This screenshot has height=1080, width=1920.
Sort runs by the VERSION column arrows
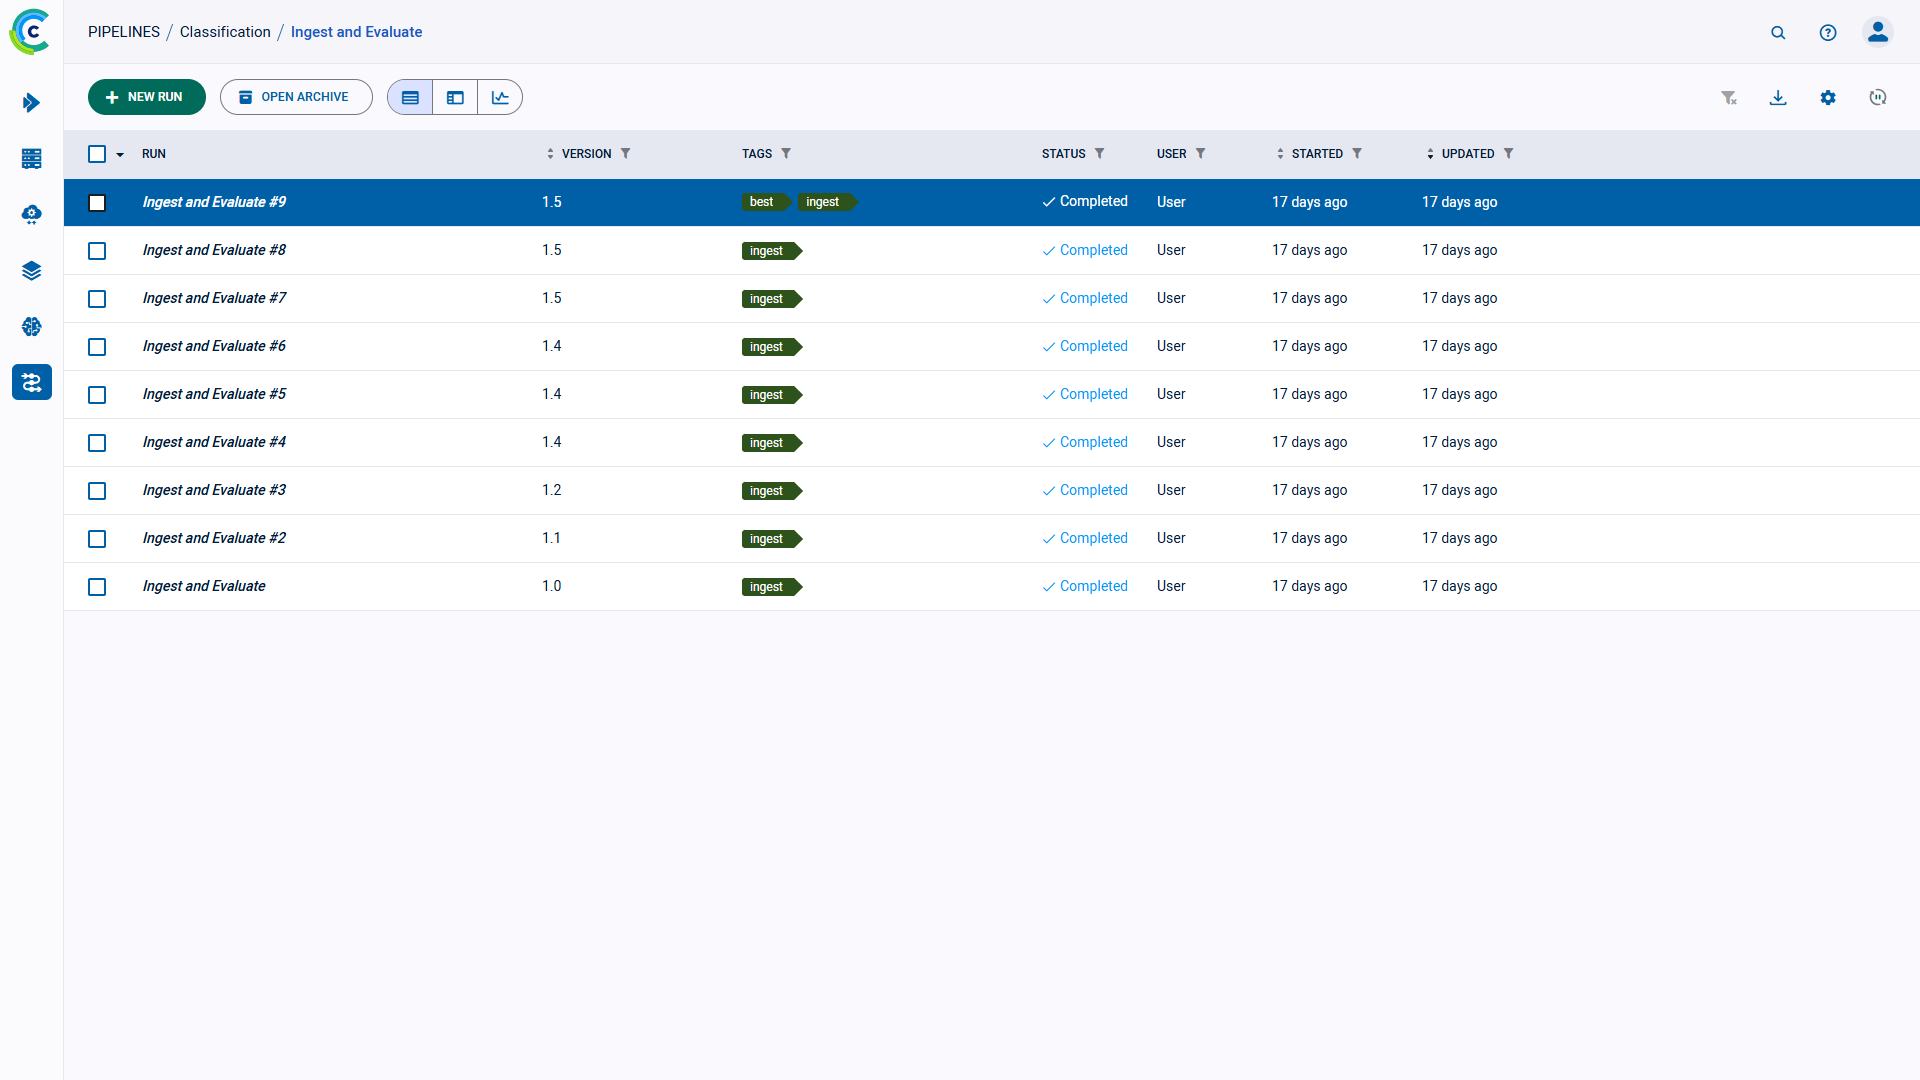click(x=550, y=153)
